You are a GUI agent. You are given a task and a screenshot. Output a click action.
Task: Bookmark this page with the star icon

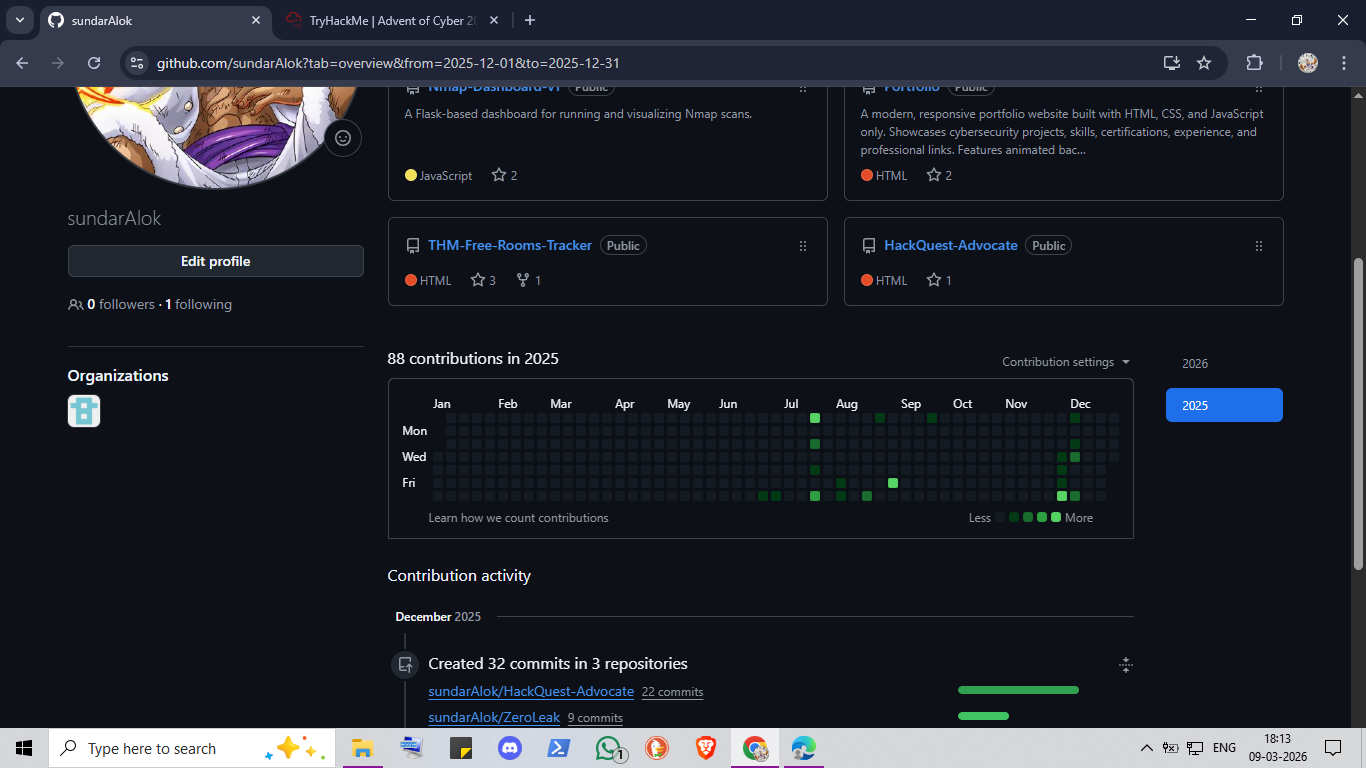1204,63
